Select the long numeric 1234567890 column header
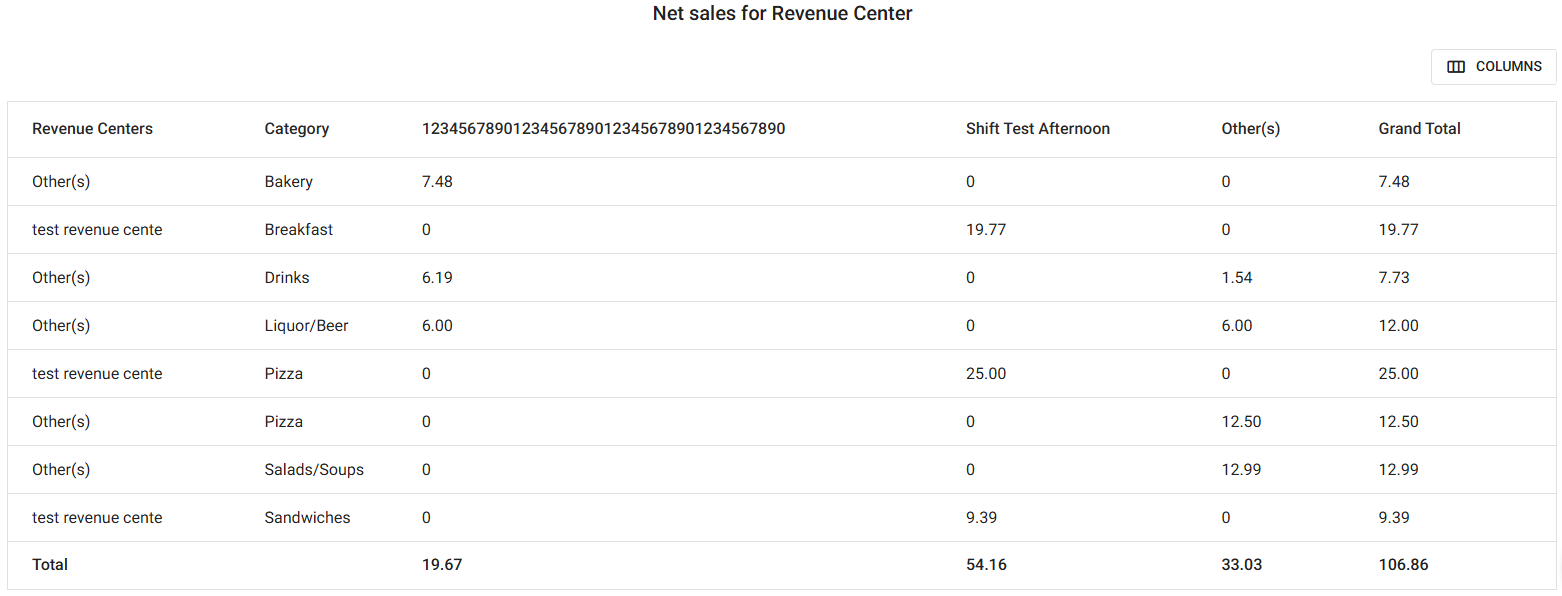Screen dimensions: 1562x596 603,129
